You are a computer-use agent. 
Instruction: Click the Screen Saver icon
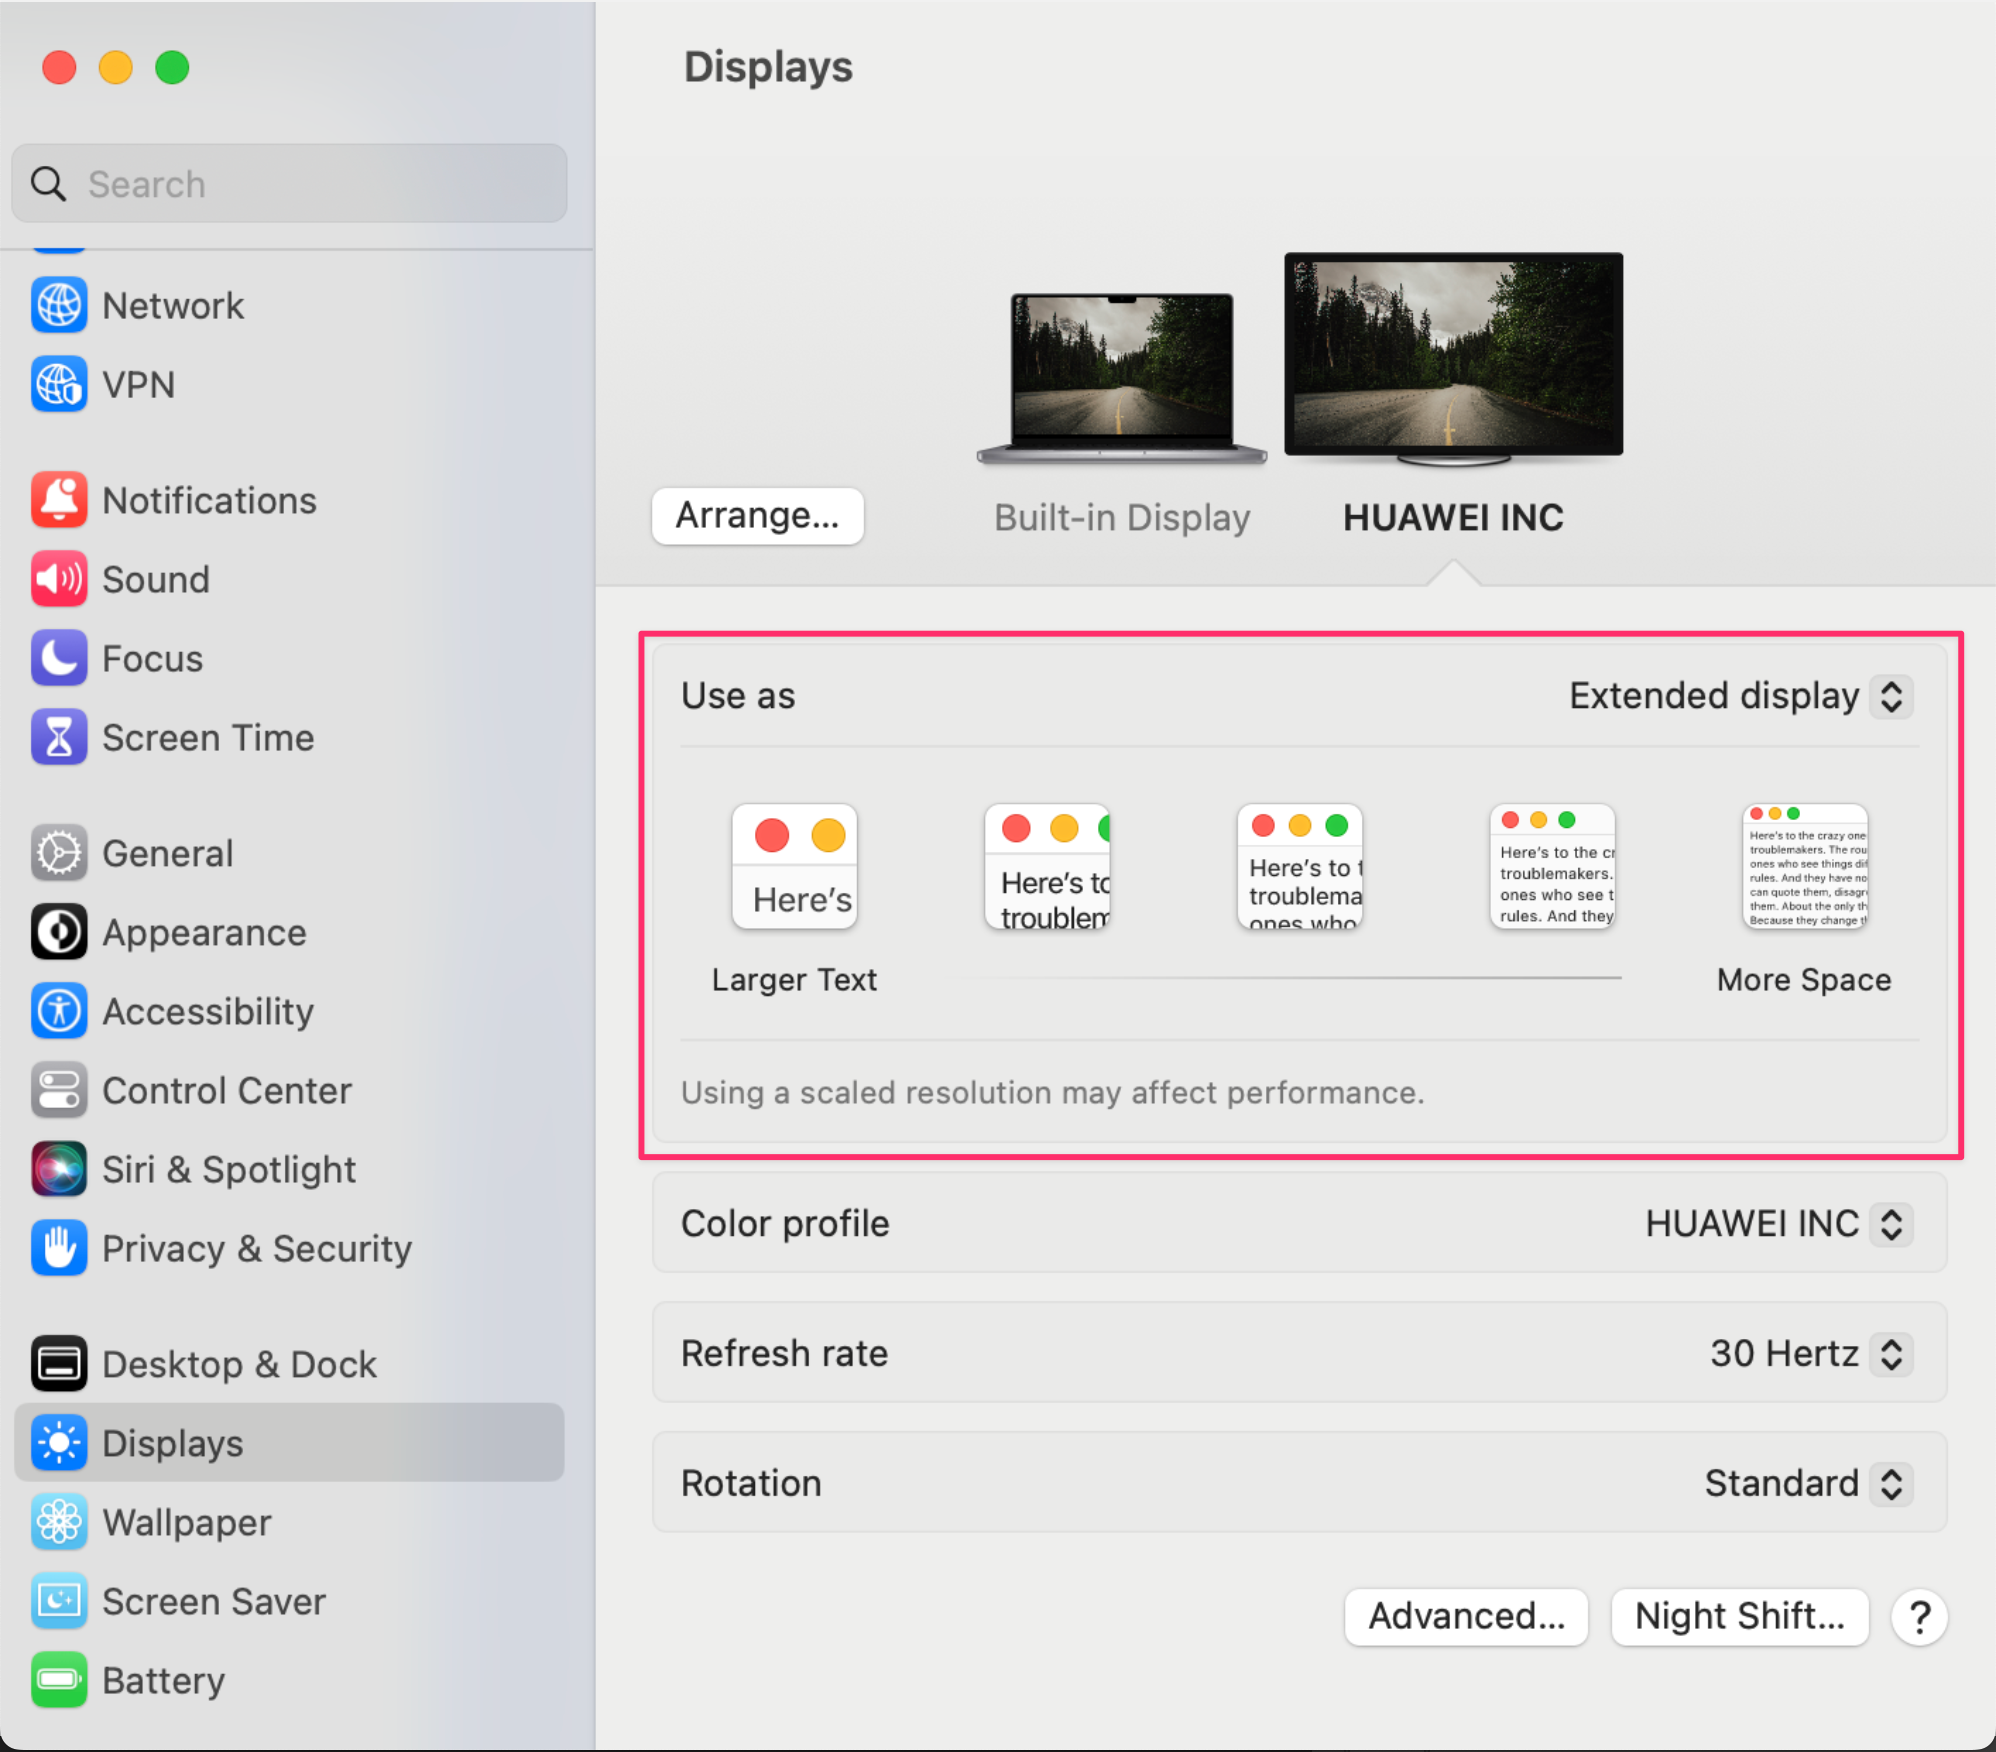(59, 1601)
